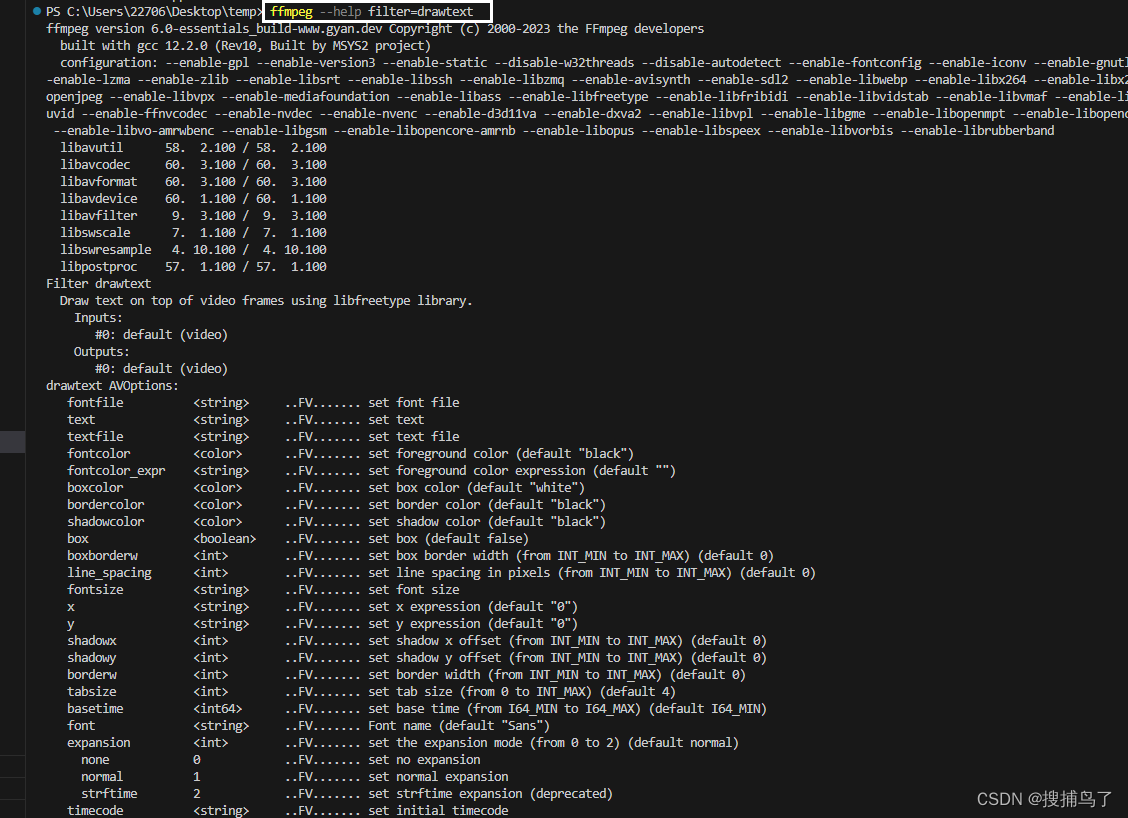Image resolution: width=1128 pixels, height=818 pixels.
Task: Click 'set y expression (default "0")' description
Action: 473,624
